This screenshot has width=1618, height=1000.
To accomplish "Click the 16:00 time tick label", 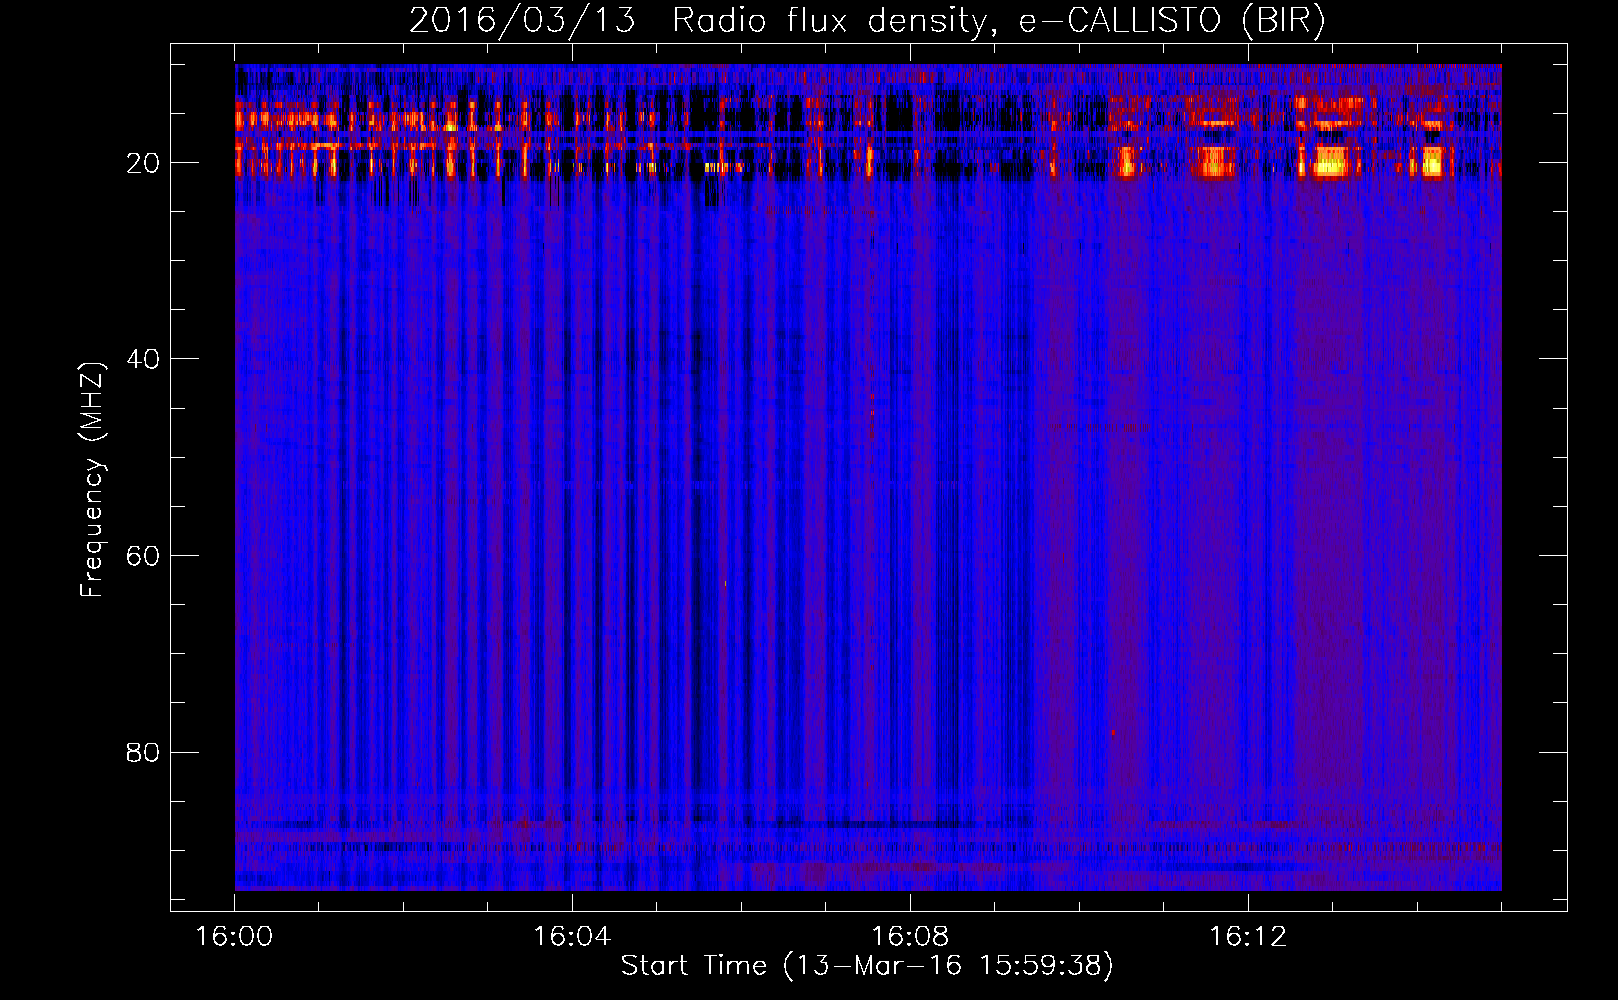I will (x=234, y=937).
